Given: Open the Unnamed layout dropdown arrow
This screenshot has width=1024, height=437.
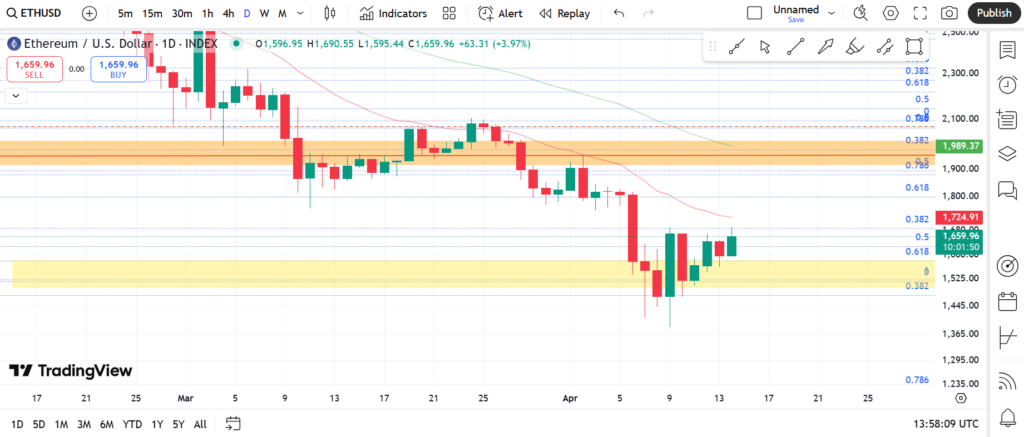Looking at the screenshot, I should tap(829, 13).
